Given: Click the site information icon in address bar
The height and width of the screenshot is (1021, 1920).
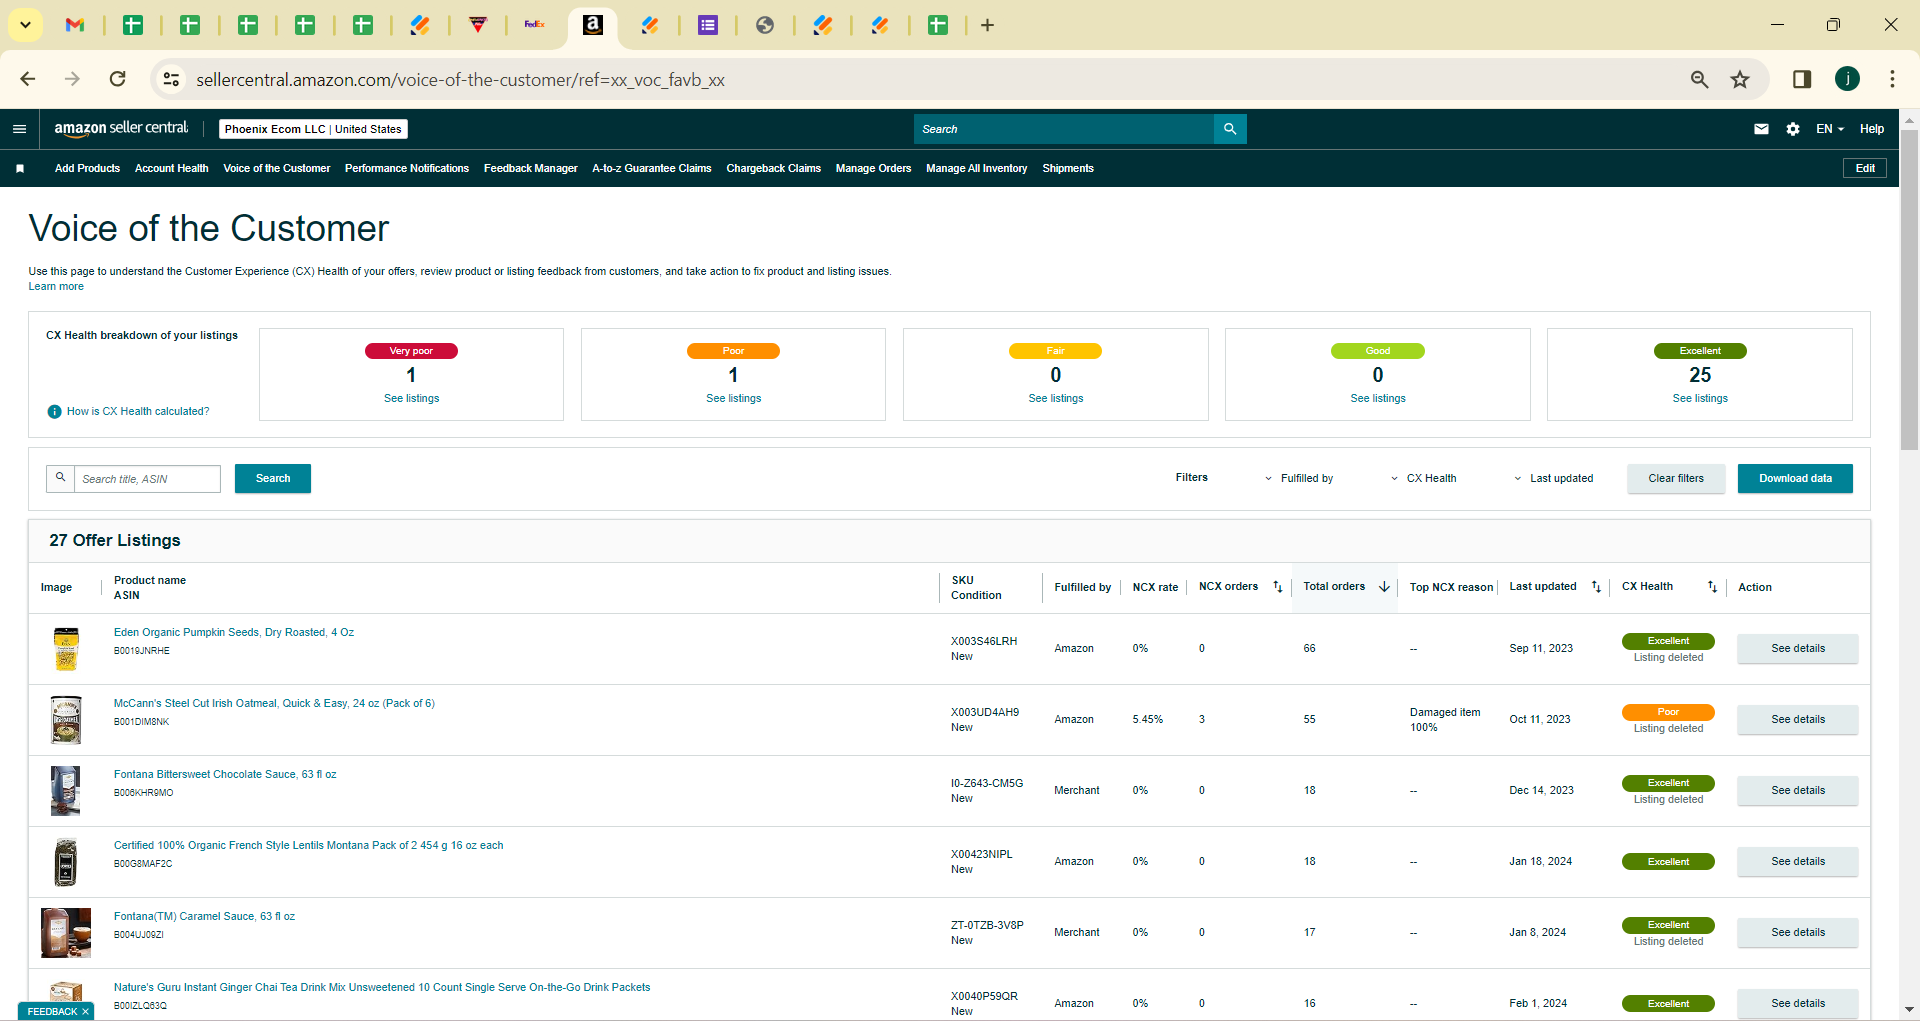Looking at the screenshot, I should point(172,79).
